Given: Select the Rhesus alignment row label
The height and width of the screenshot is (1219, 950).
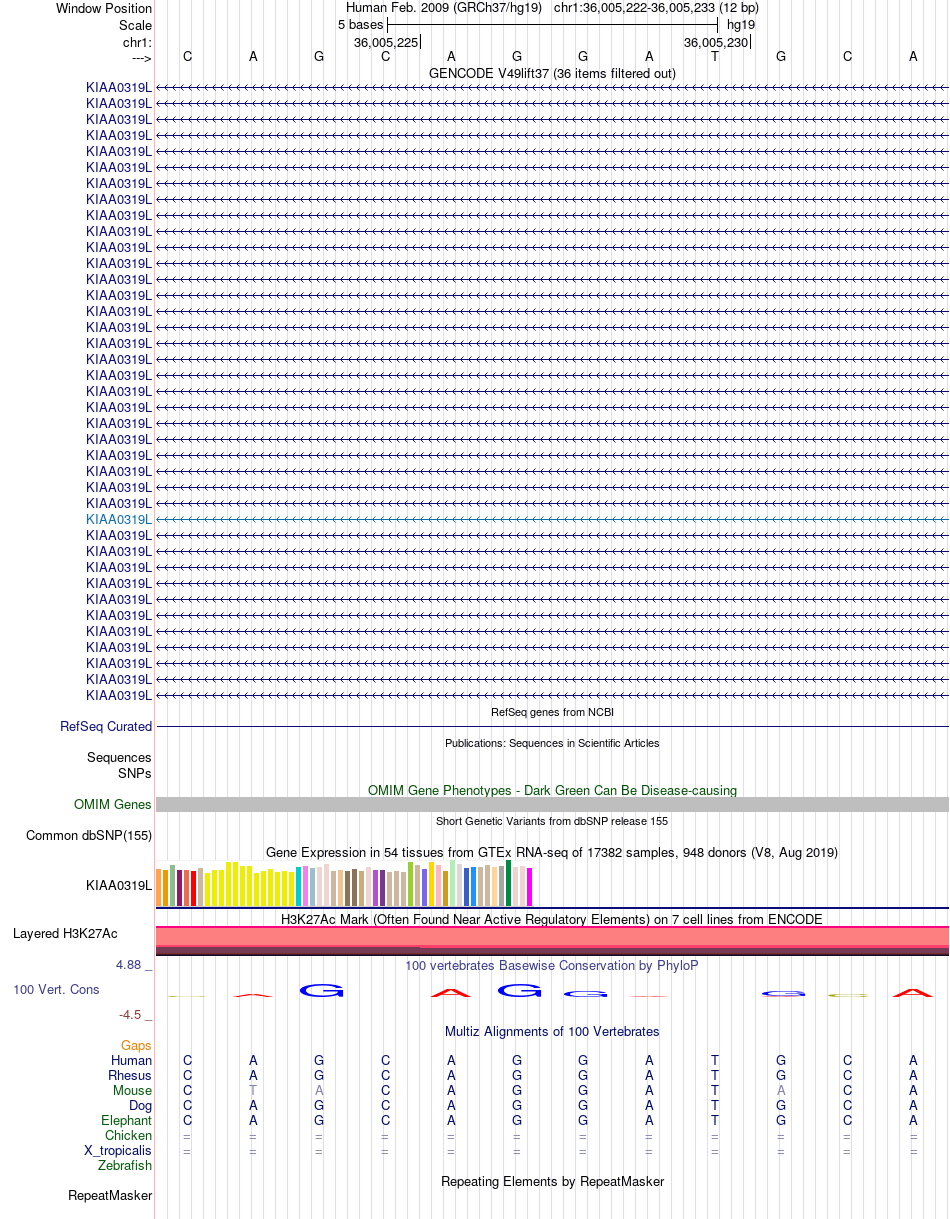Looking at the screenshot, I should coord(130,1076).
